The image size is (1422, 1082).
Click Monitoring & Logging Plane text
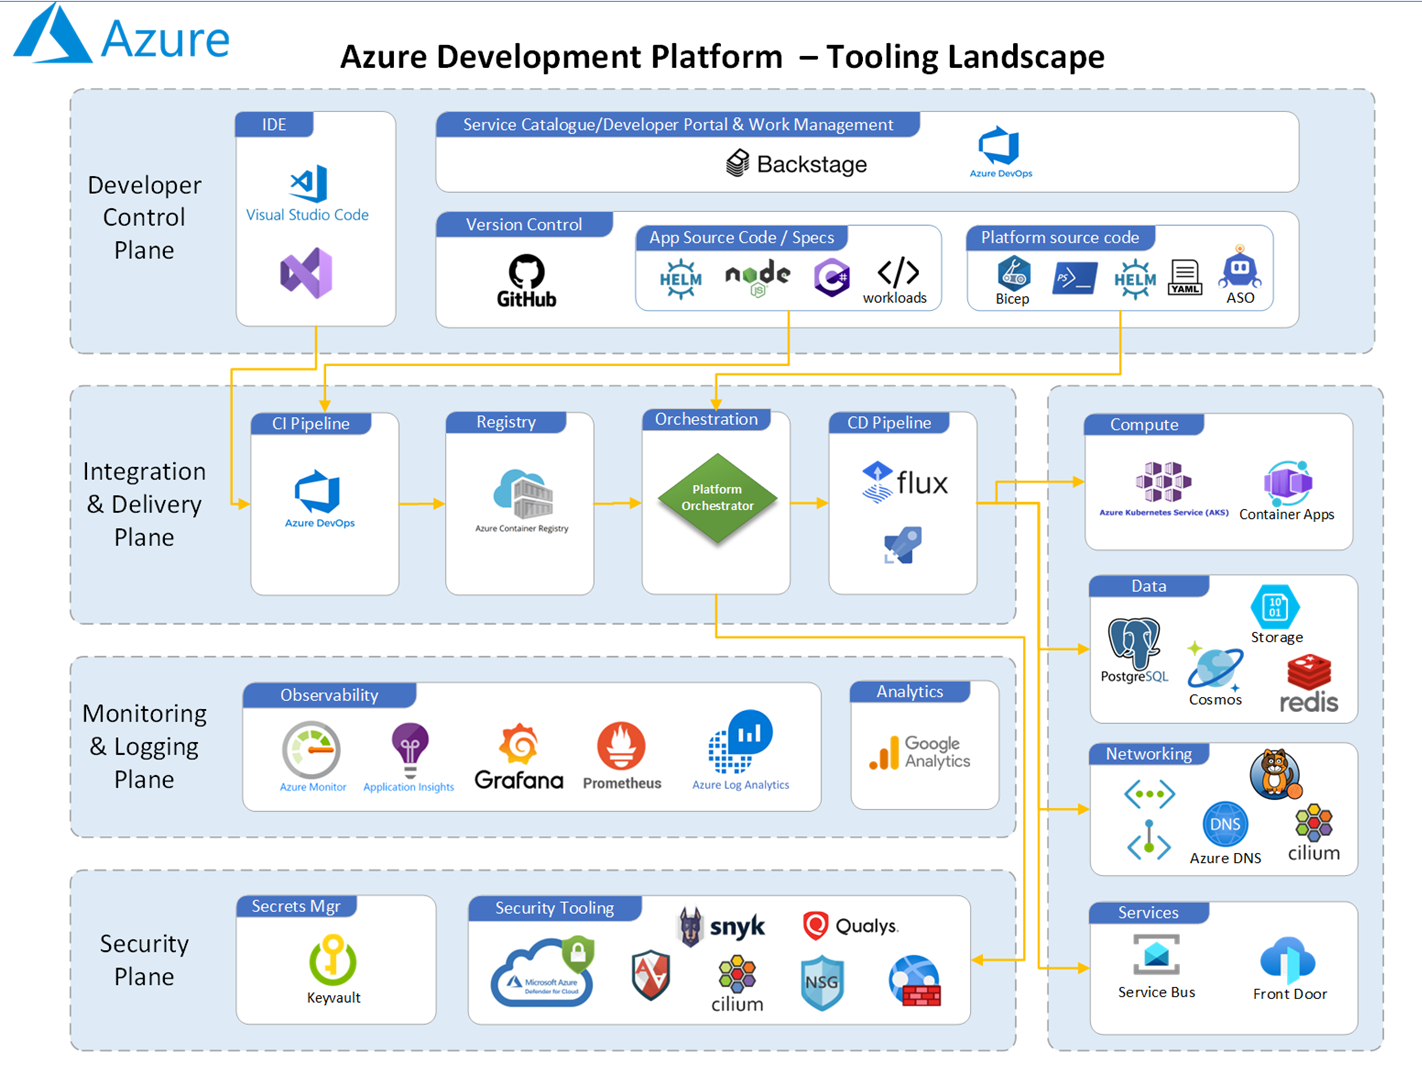pos(144,746)
